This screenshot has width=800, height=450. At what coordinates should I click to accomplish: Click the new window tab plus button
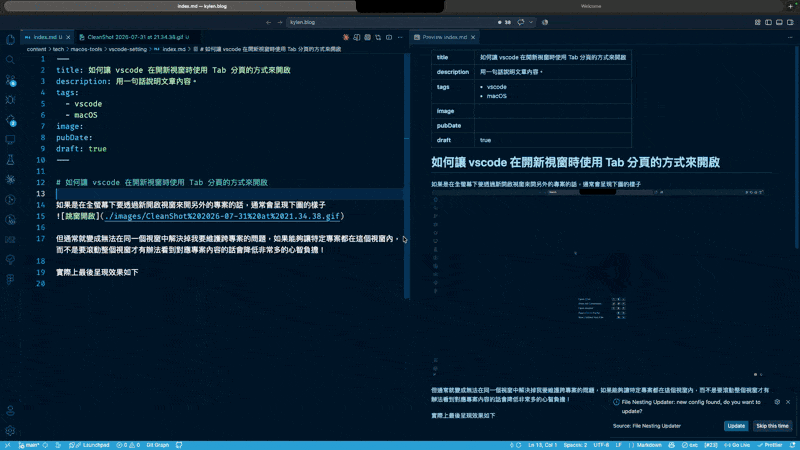[791, 6]
